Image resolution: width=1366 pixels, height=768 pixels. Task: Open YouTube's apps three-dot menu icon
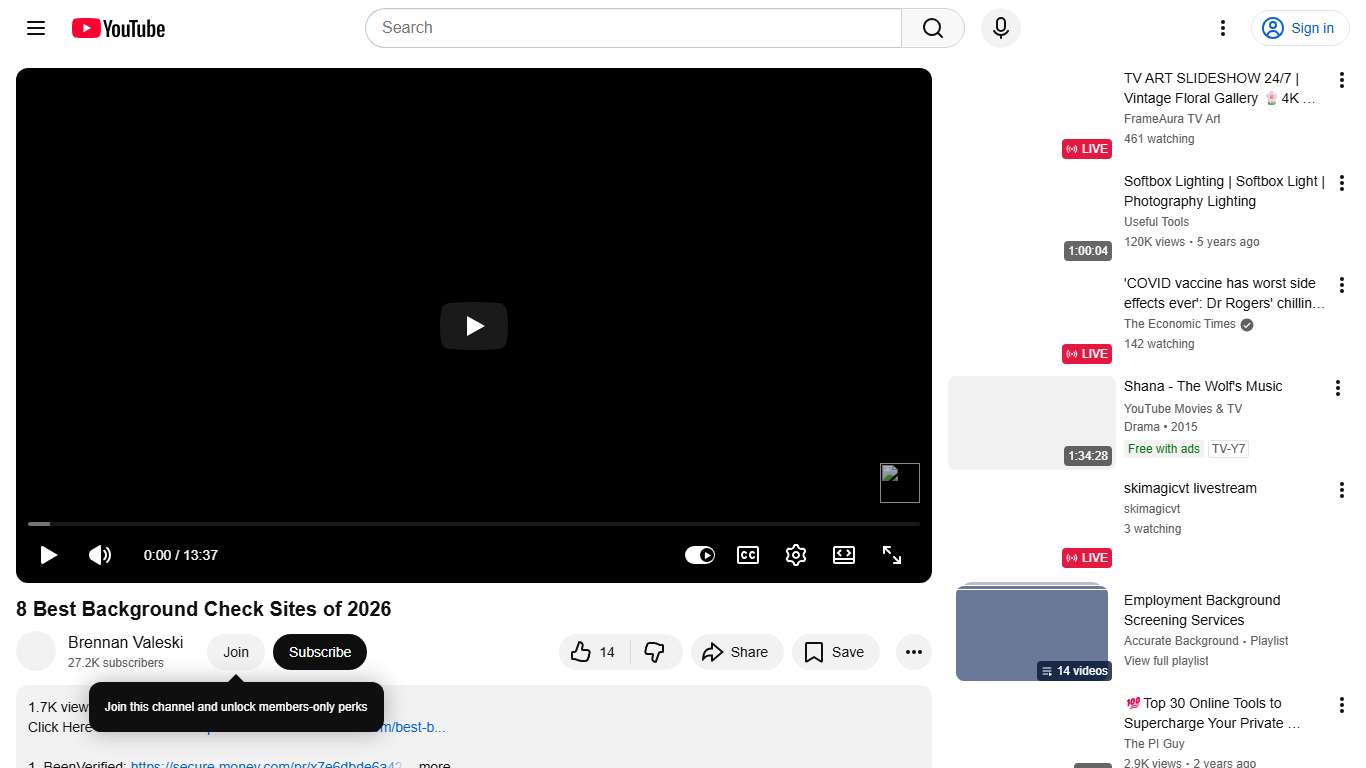click(1222, 28)
